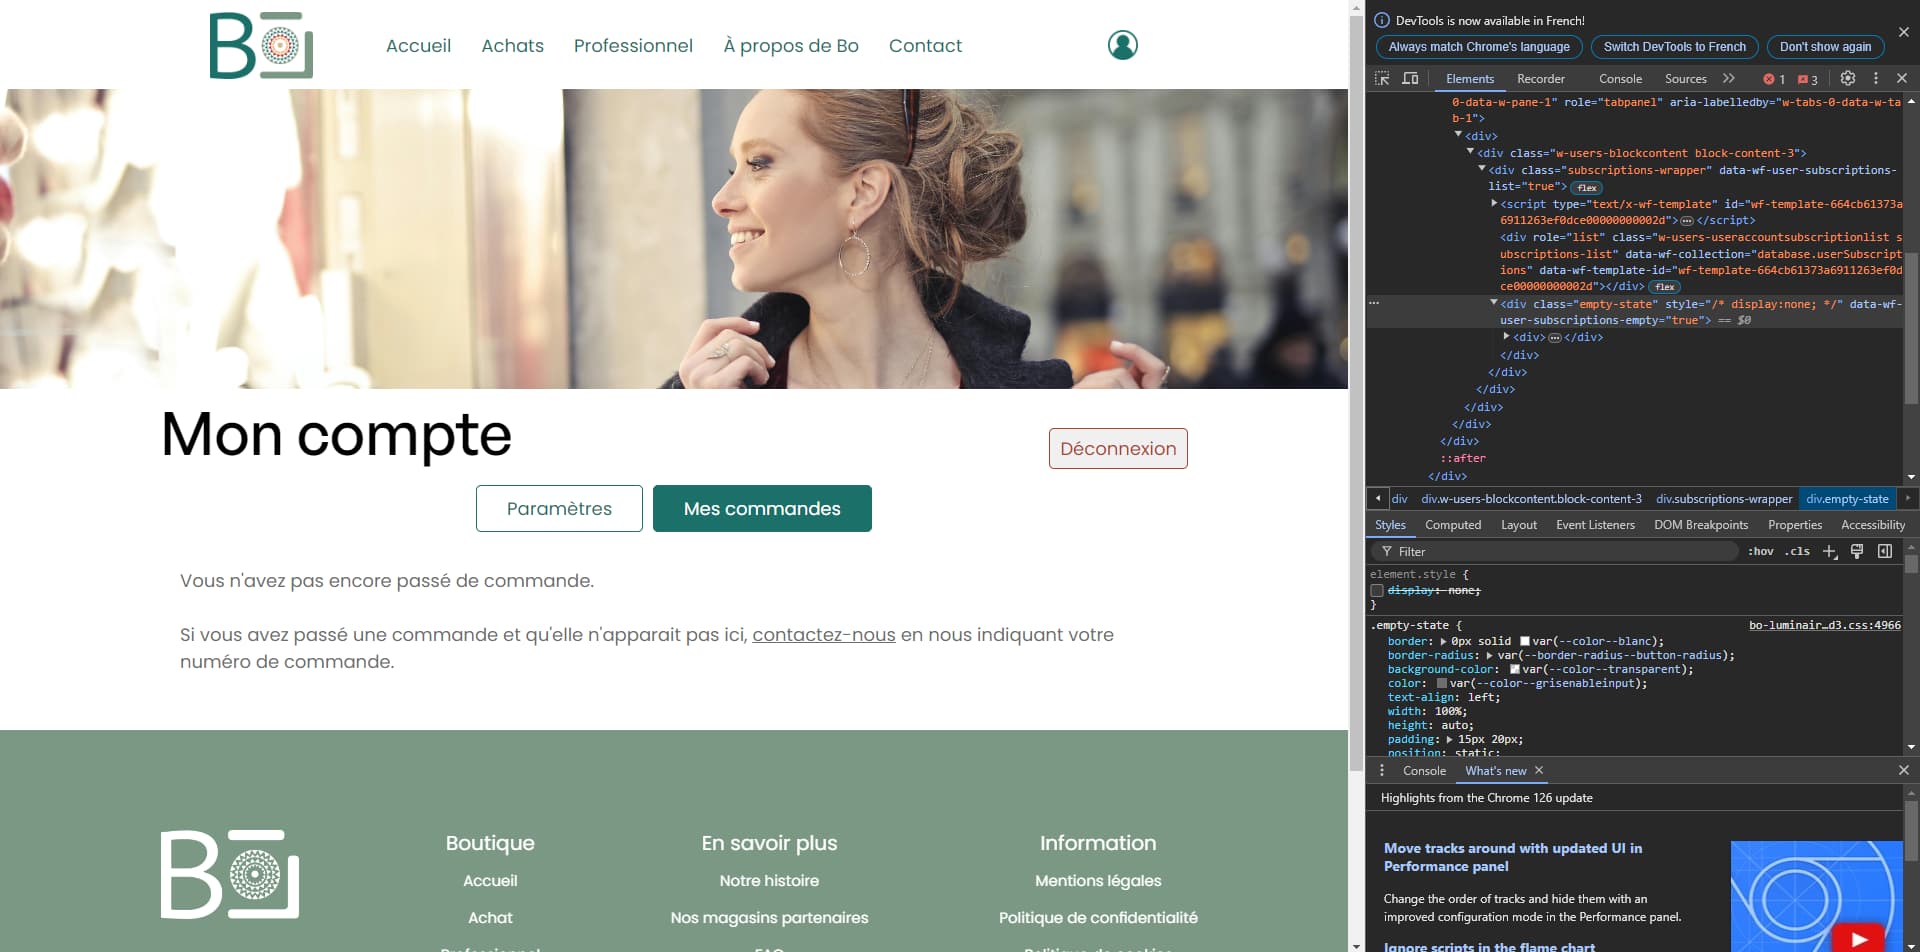Open the DOM Breakpoints tab
This screenshot has width=1920, height=952.
pyautogui.click(x=1701, y=525)
